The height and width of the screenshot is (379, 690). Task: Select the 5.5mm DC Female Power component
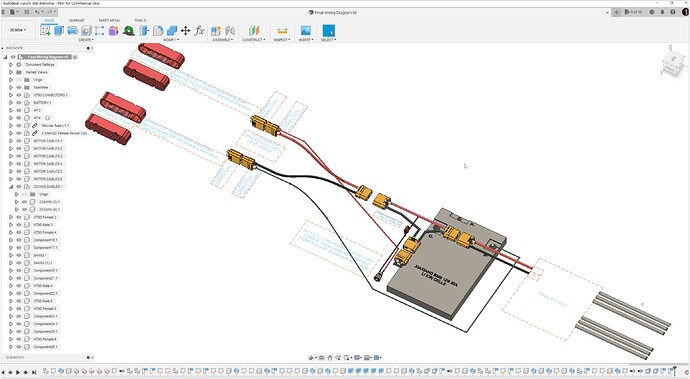pyautogui.click(x=65, y=133)
